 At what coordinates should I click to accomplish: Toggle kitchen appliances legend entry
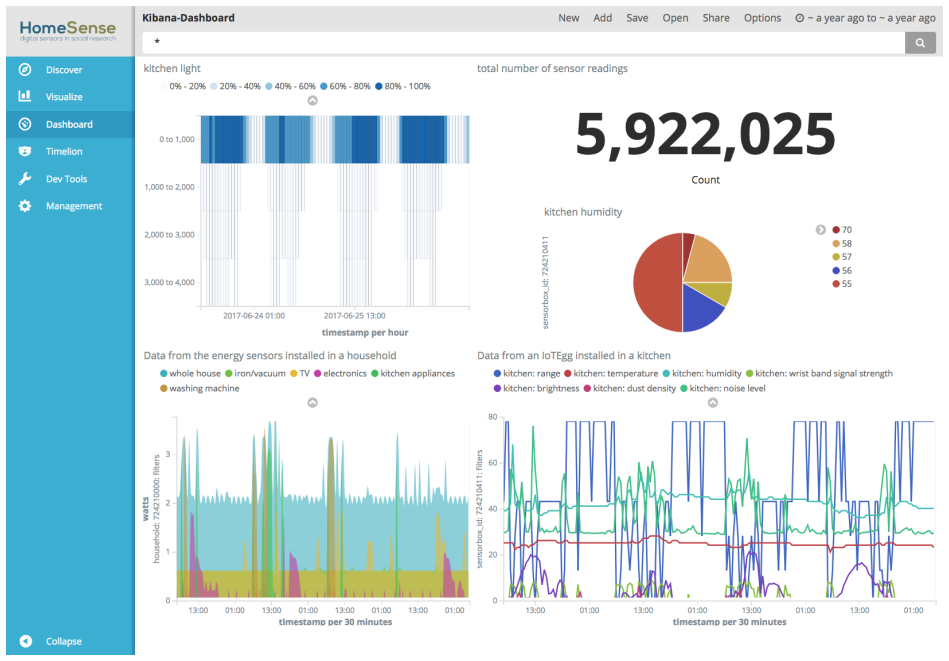click(413, 373)
